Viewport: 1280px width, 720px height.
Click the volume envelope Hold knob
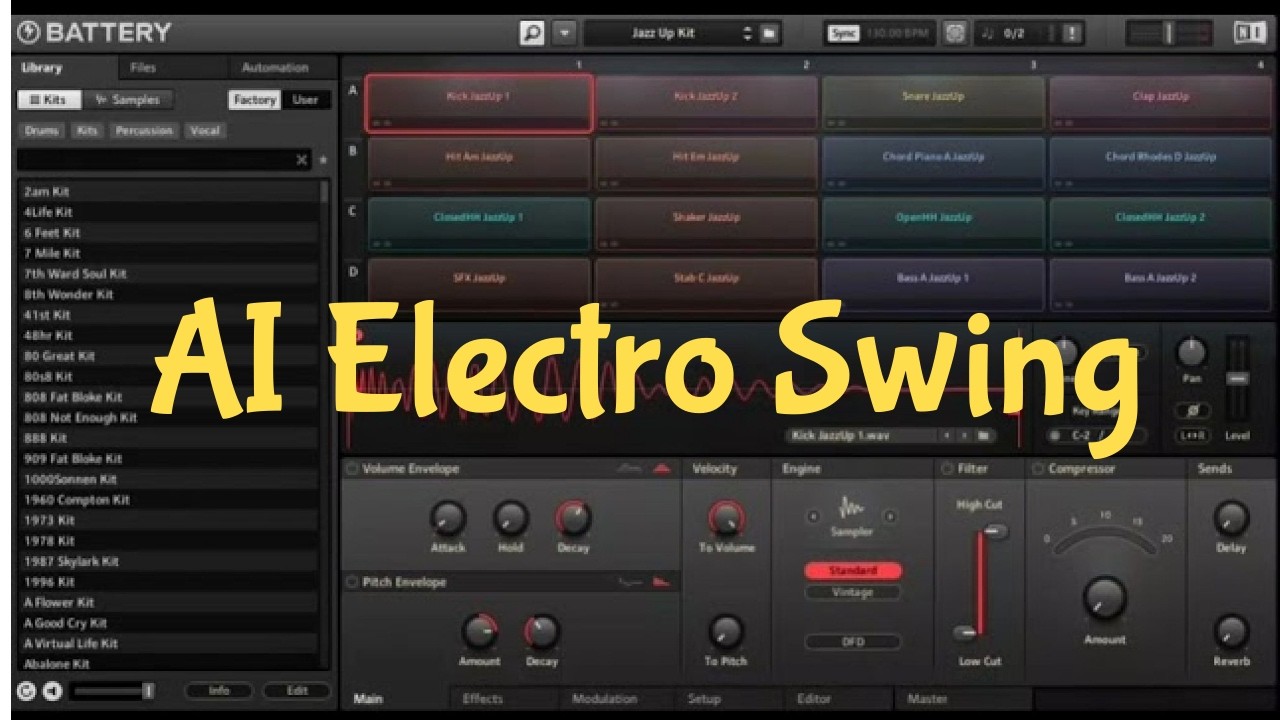pyautogui.click(x=511, y=518)
